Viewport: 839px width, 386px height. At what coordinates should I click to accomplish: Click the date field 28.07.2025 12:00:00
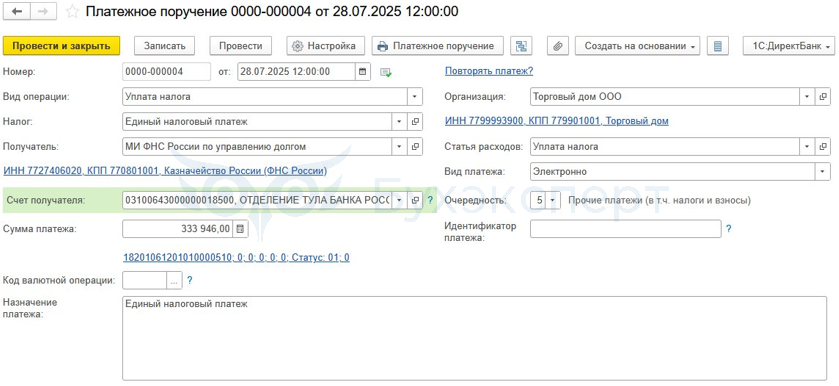(x=296, y=72)
